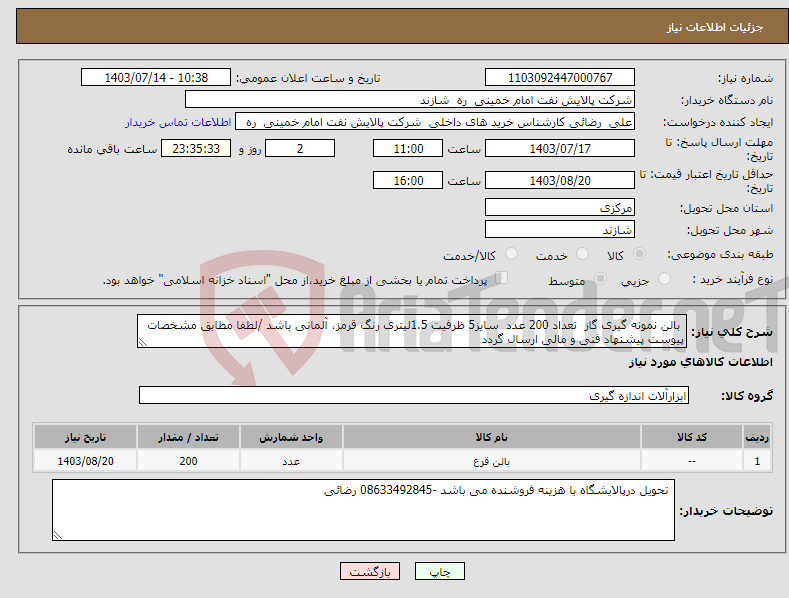
Task: Open the اطلاعات تماس خریدار link
Action: click(x=178, y=122)
